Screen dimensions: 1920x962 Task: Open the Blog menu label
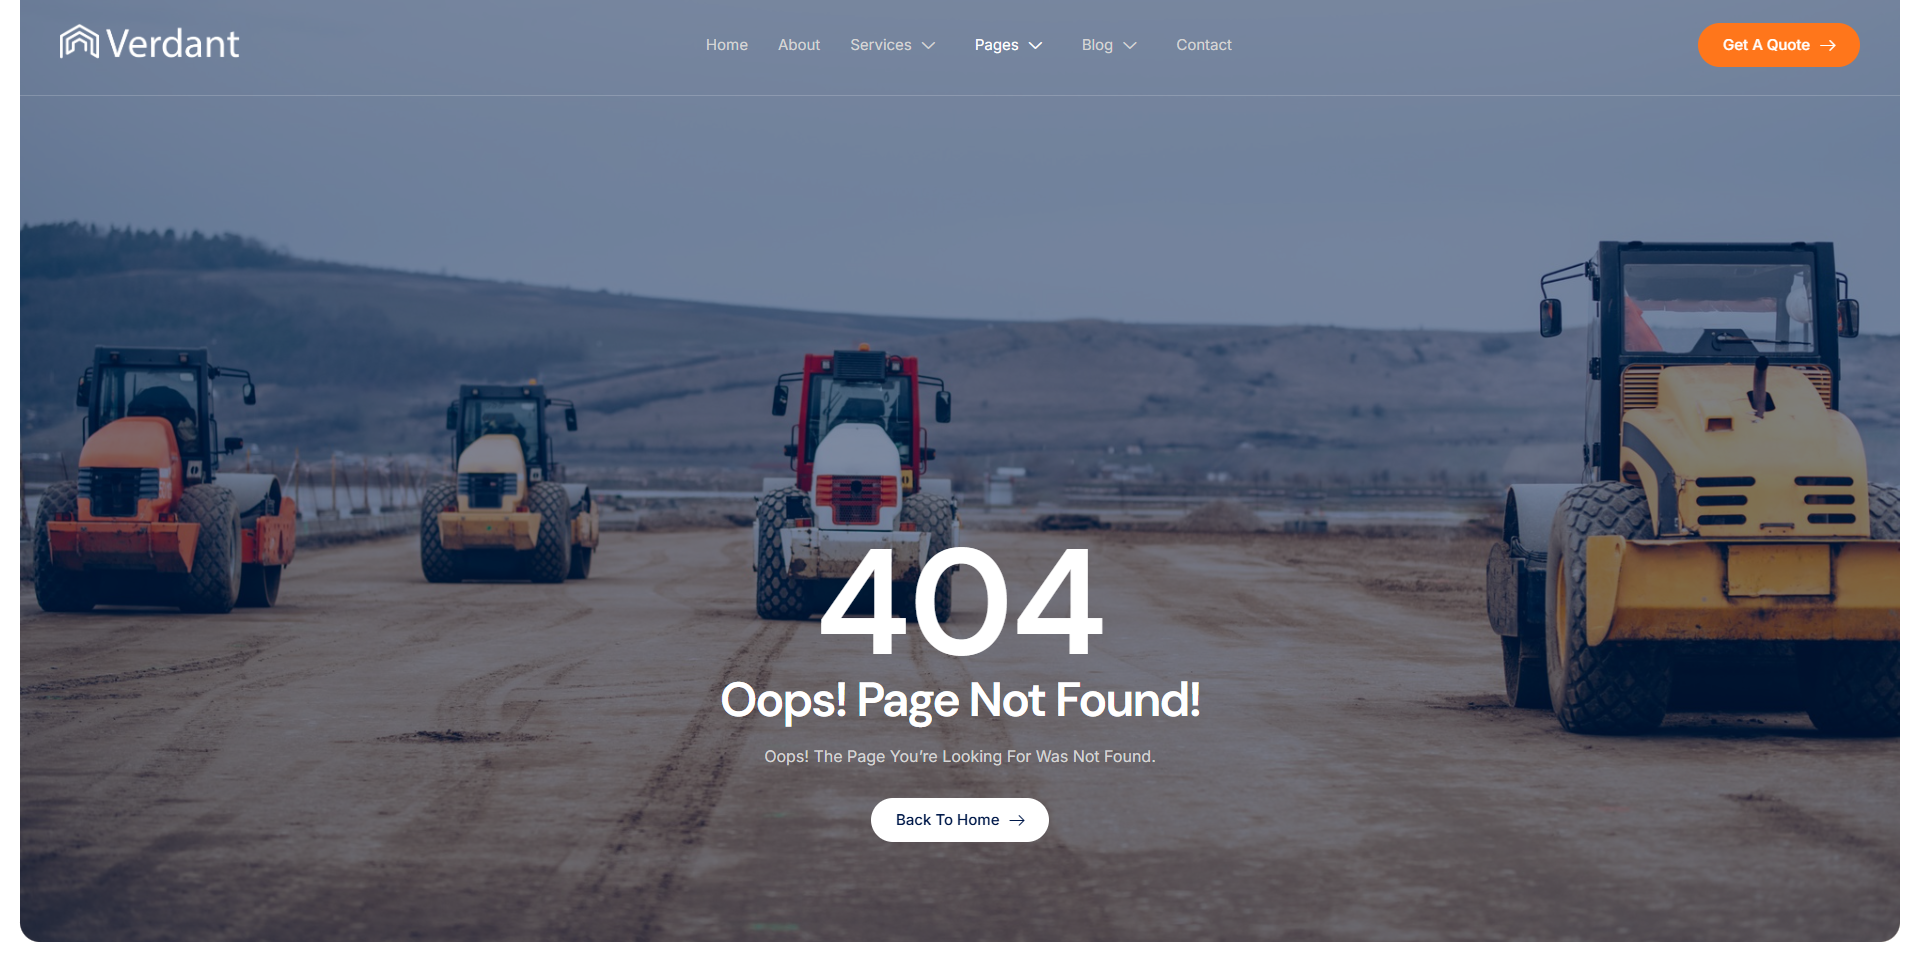(1097, 45)
